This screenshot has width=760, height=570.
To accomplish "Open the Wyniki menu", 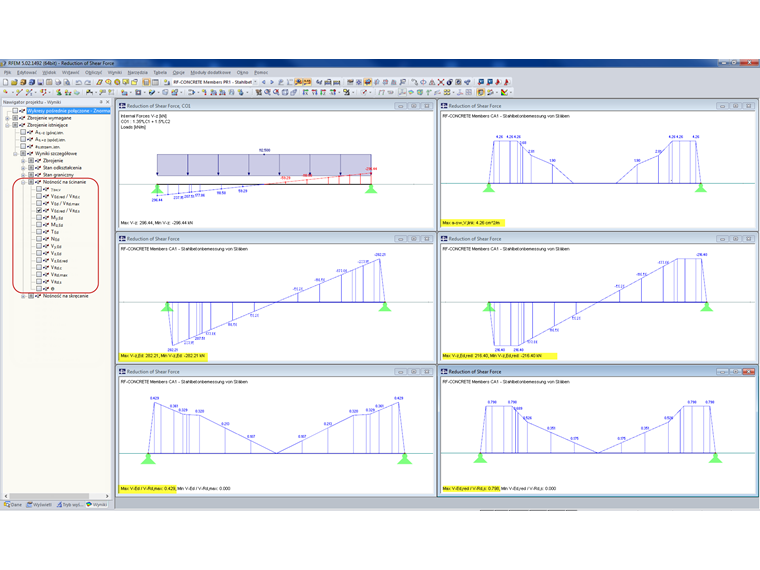I will pos(115,73).
